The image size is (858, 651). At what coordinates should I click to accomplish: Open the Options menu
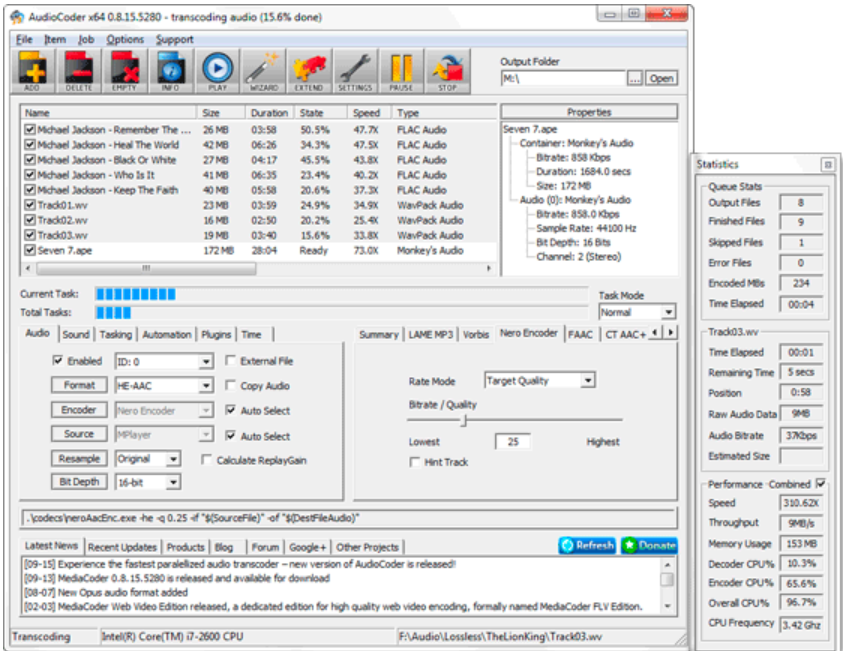point(125,39)
